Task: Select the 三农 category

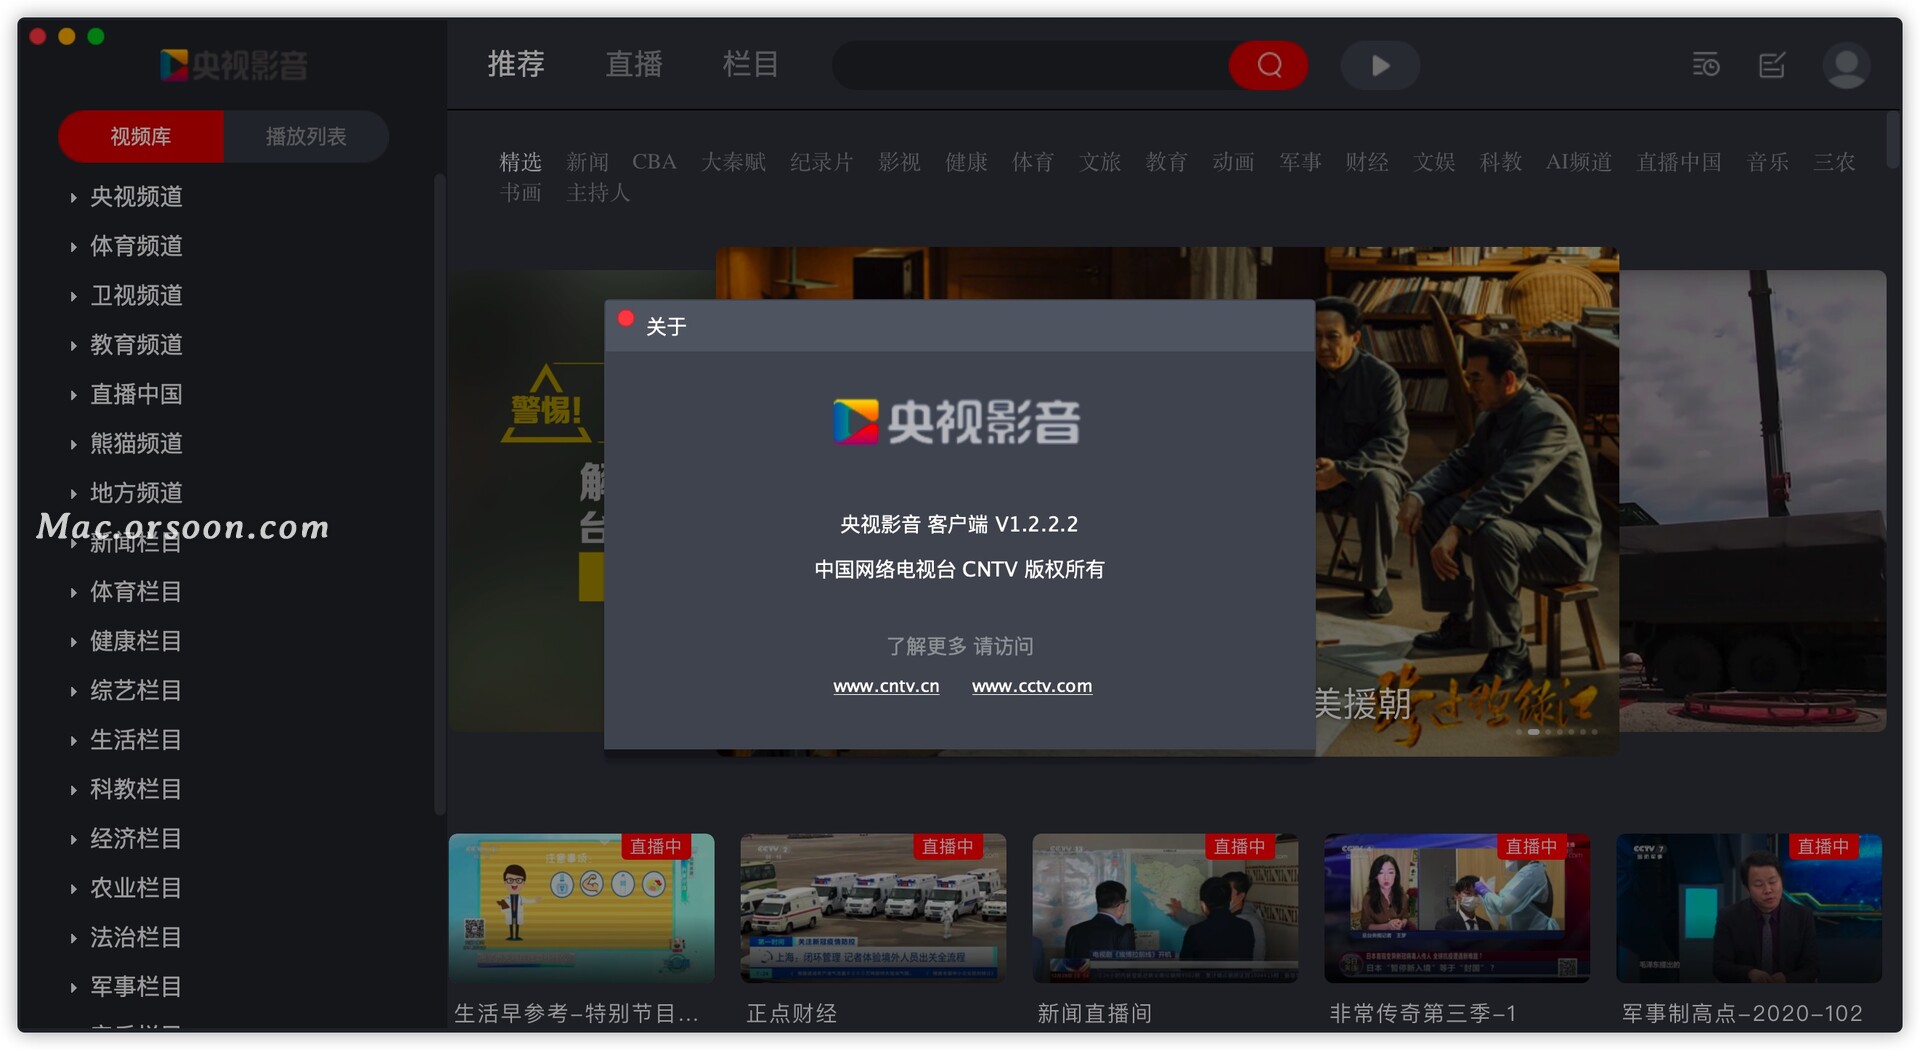Action: [x=1835, y=162]
